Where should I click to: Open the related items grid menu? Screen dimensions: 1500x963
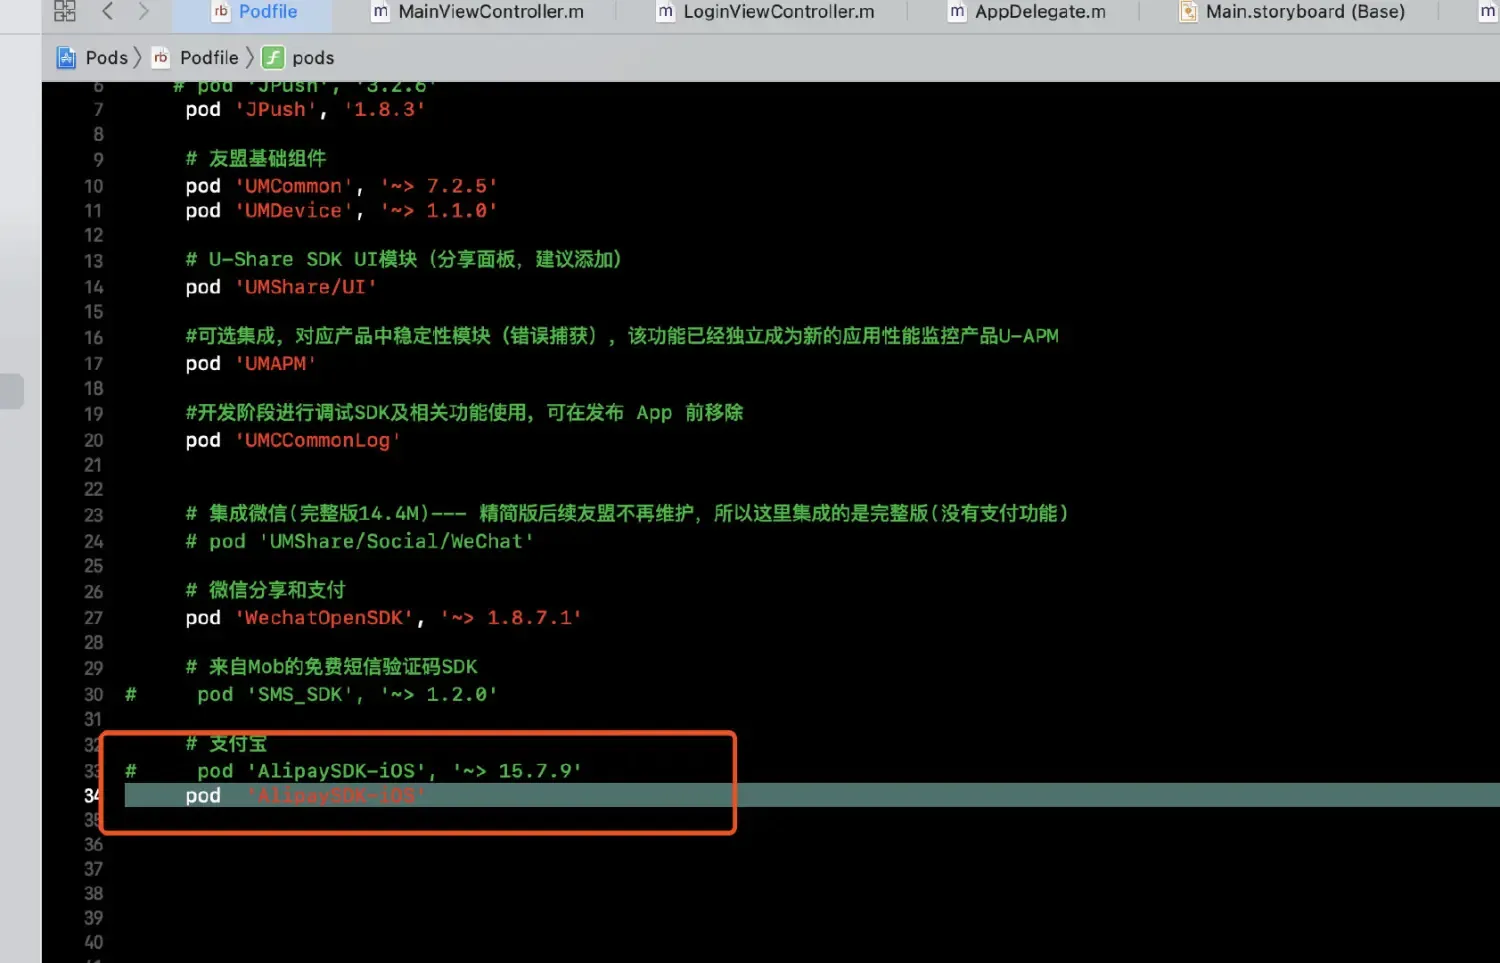pos(65,11)
